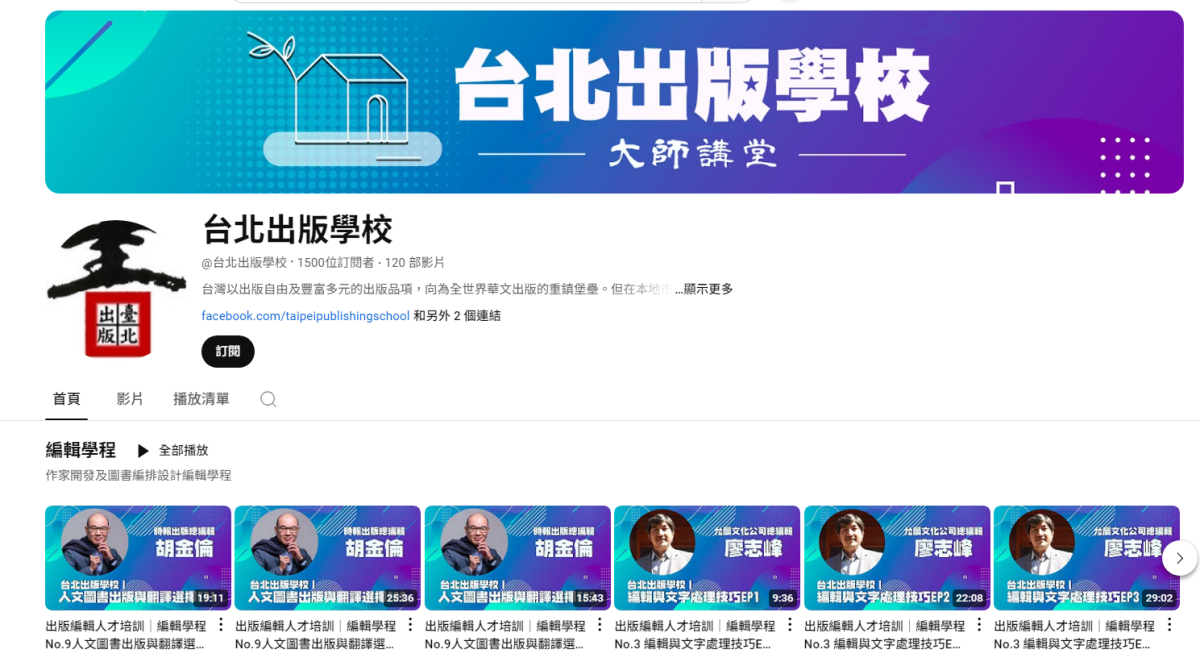The width and height of the screenshot is (1200, 658).
Task: Open the 胡金倫 video thumbnail lasting 19:11
Action: click(x=138, y=558)
